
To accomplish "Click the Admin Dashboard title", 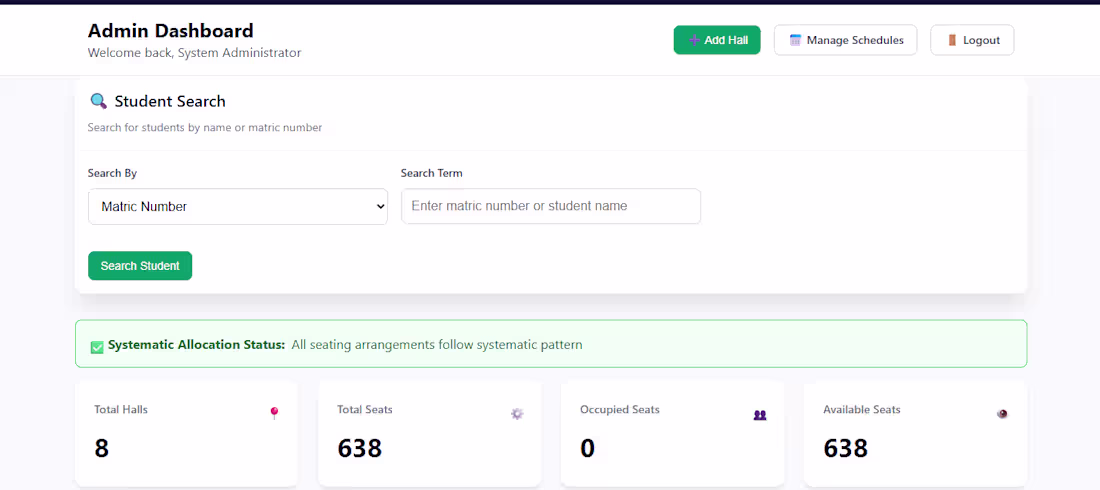I will (x=171, y=31).
